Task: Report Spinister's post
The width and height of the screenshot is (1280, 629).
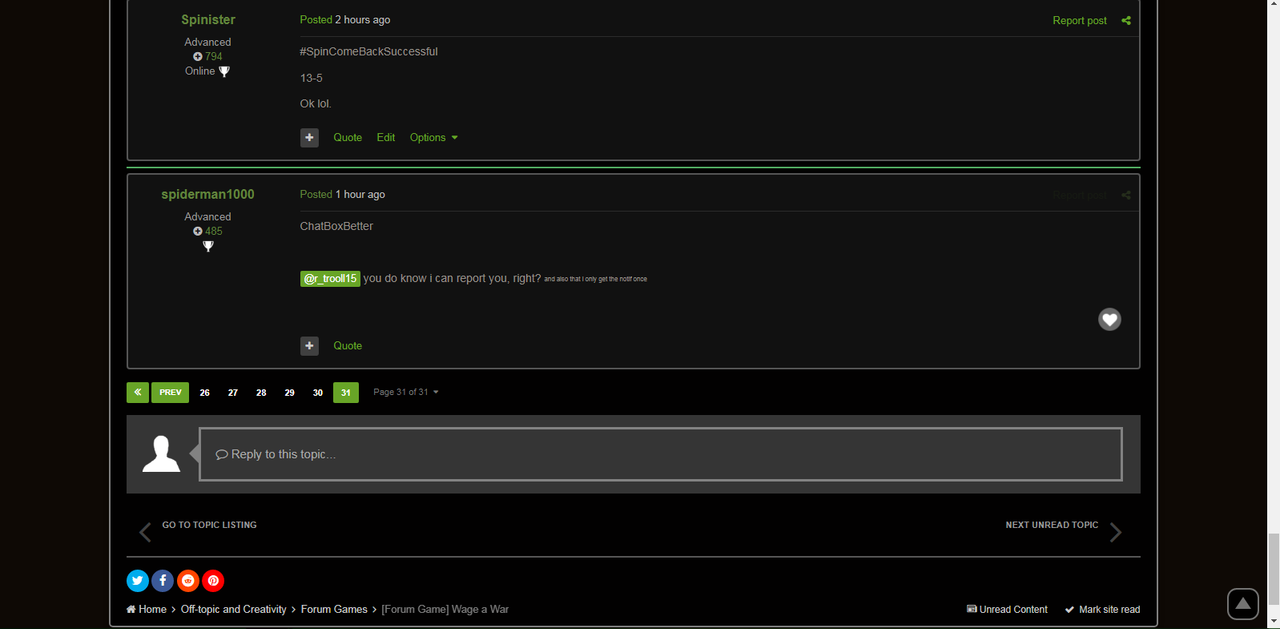Action: pyautogui.click(x=1080, y=21)
